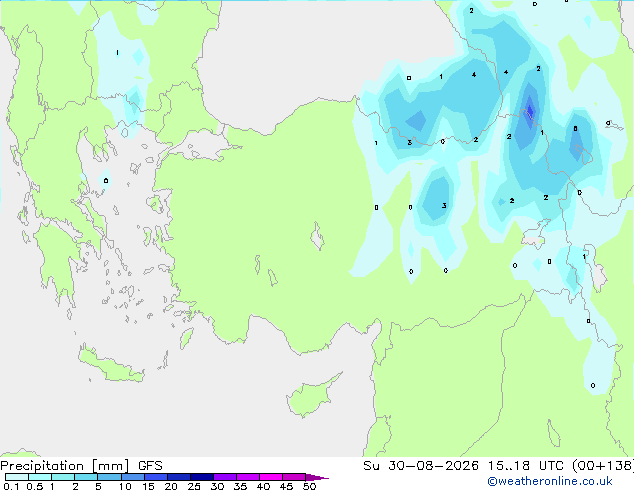Image resolution: width=634 pixels, height=490 pixels.
Task: Click the '0.5' legend scale label
Action: tap(34, 486)
